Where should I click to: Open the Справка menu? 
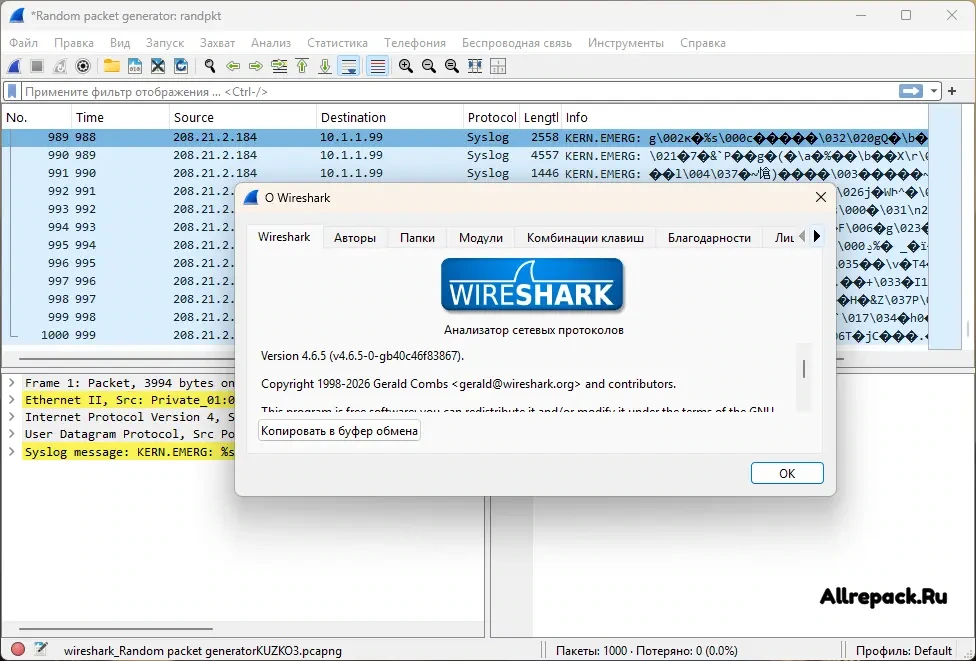point(703,43)
